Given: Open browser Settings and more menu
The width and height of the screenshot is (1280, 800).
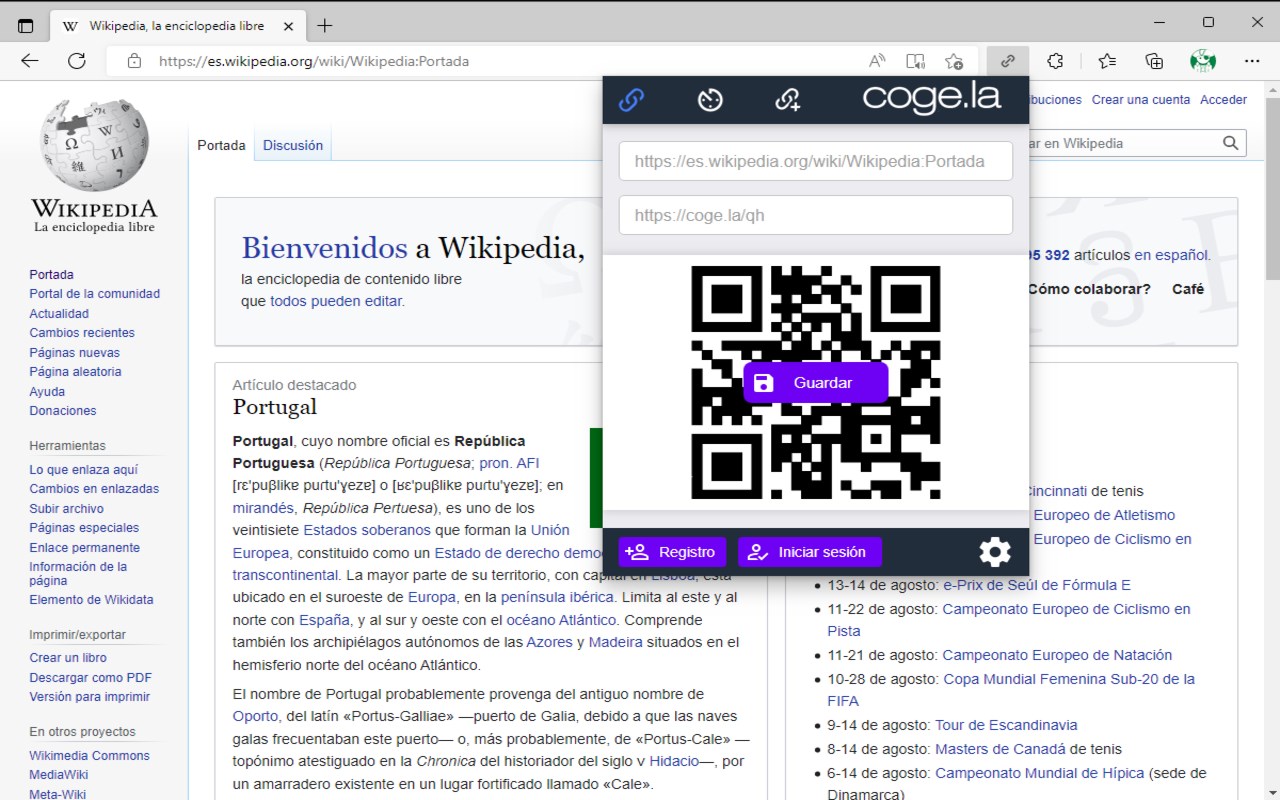Looking at the screenshot, I should pos(1254,61).
